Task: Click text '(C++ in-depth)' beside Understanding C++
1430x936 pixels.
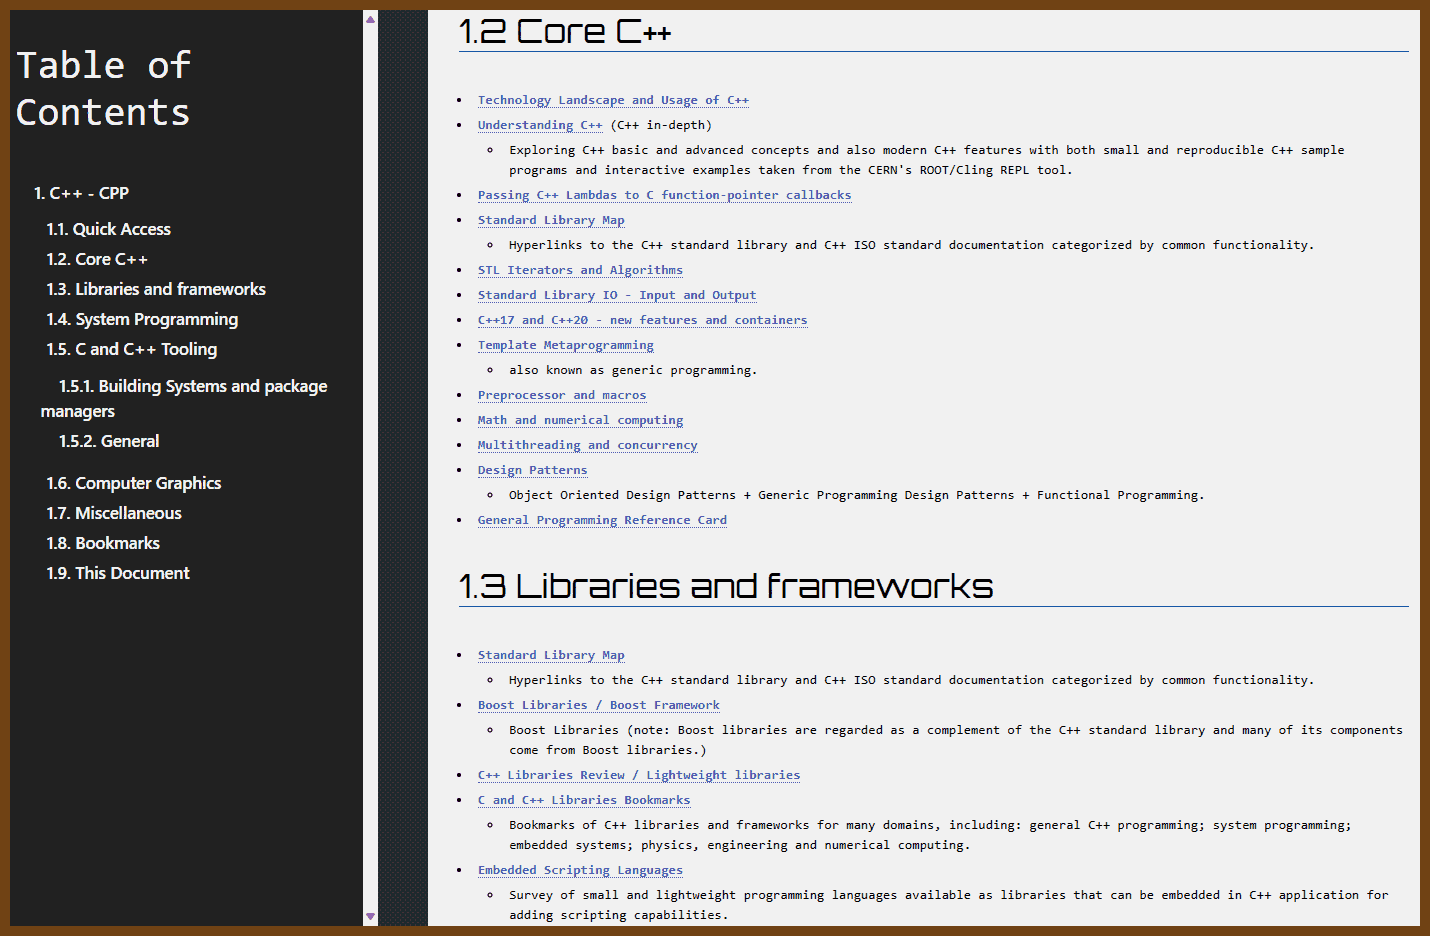Action: 661,125
